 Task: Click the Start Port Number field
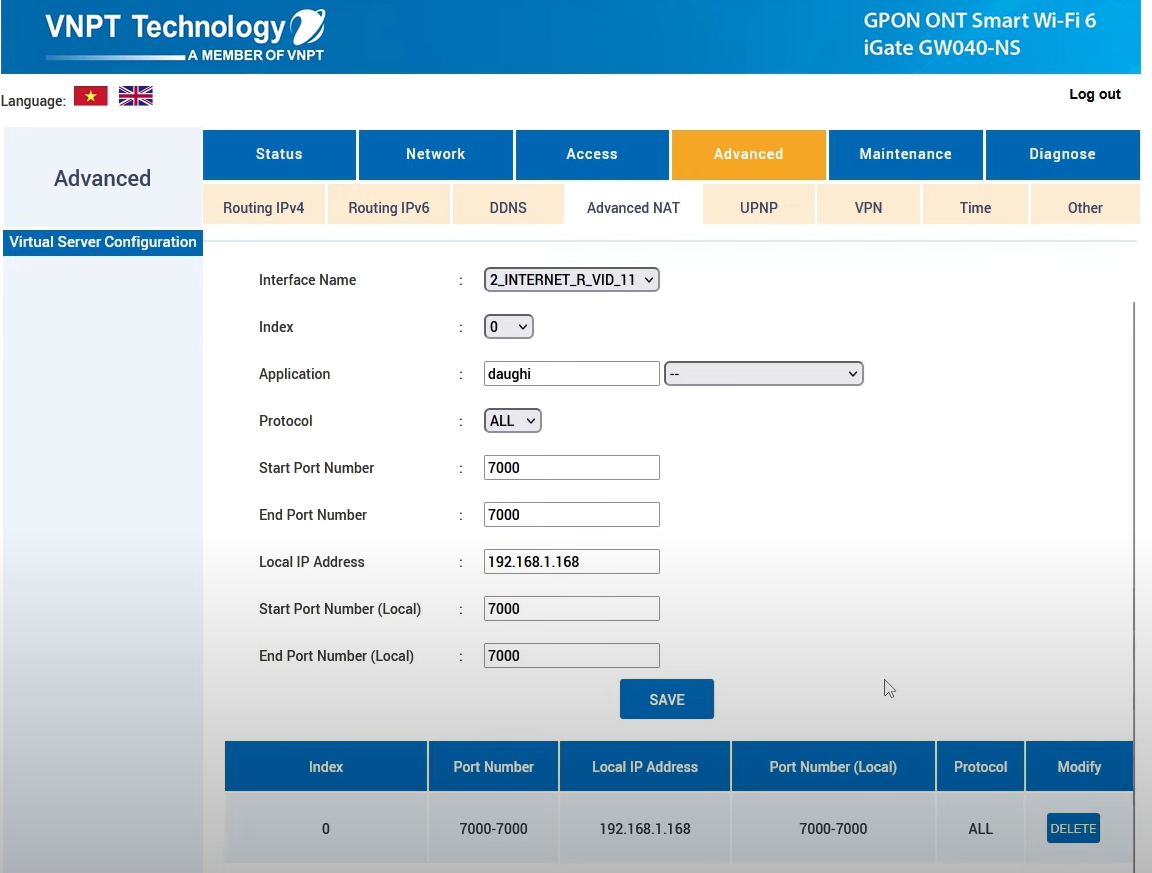point(571,468)
